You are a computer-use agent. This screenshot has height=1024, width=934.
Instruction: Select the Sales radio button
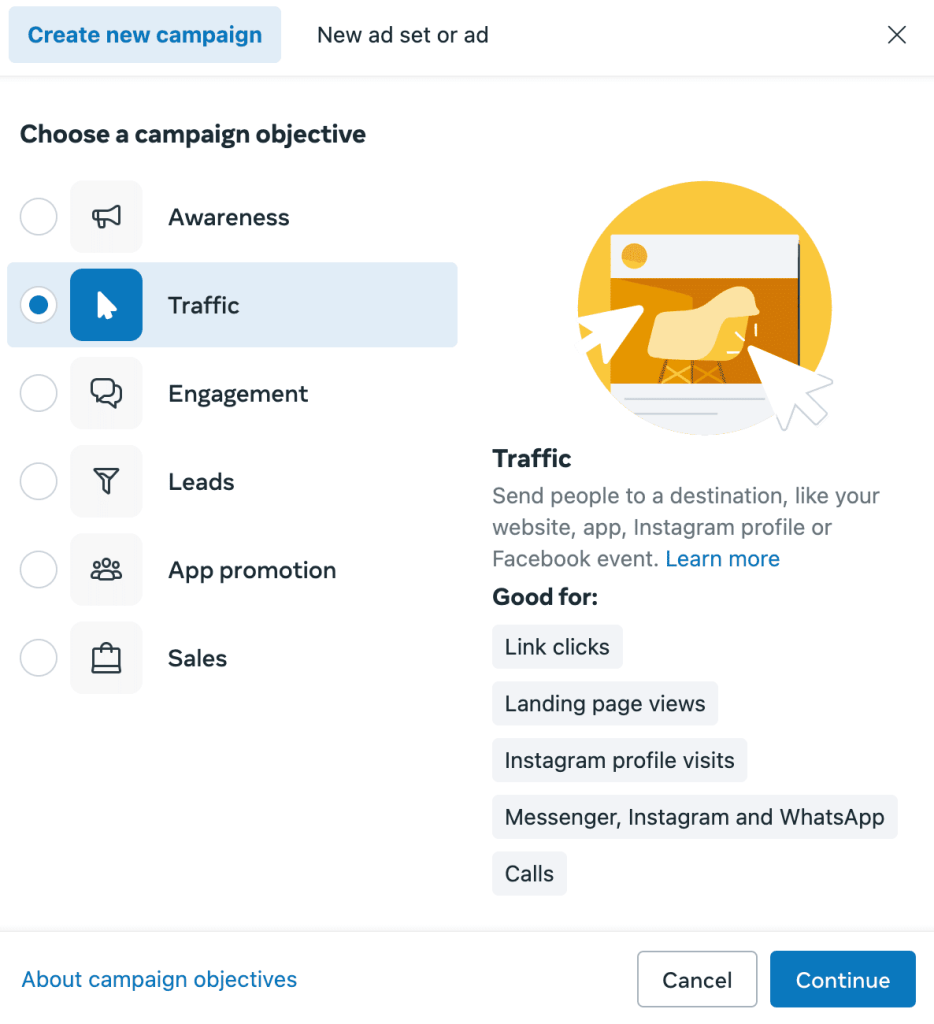tap(38, 657)
